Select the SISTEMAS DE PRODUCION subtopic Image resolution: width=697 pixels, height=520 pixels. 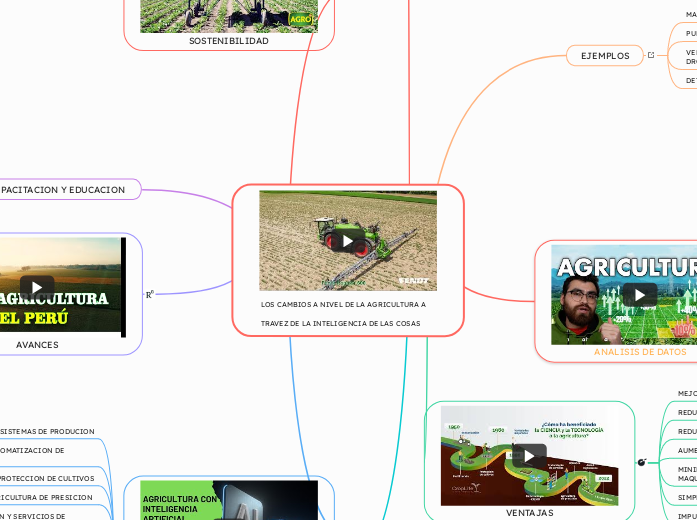tap(47, 432)
